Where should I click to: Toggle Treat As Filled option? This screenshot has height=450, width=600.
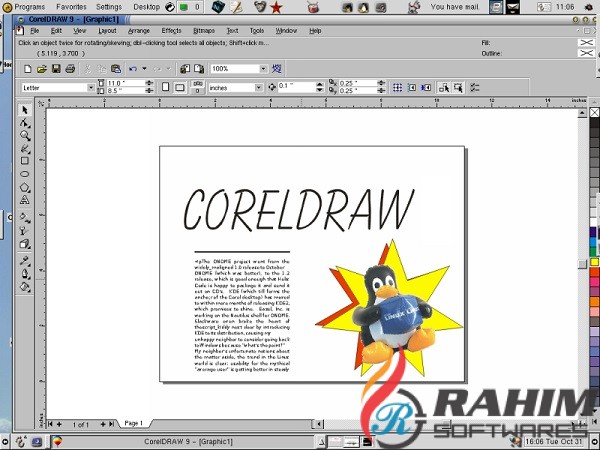click(x=458, y=88)
